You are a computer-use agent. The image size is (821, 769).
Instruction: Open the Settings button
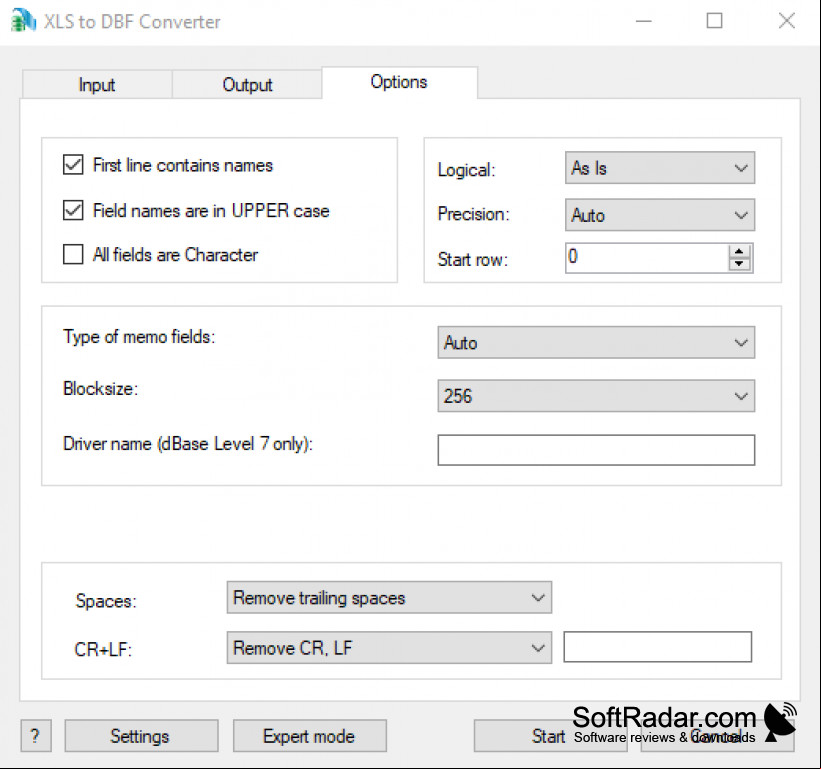coord(141,735)
